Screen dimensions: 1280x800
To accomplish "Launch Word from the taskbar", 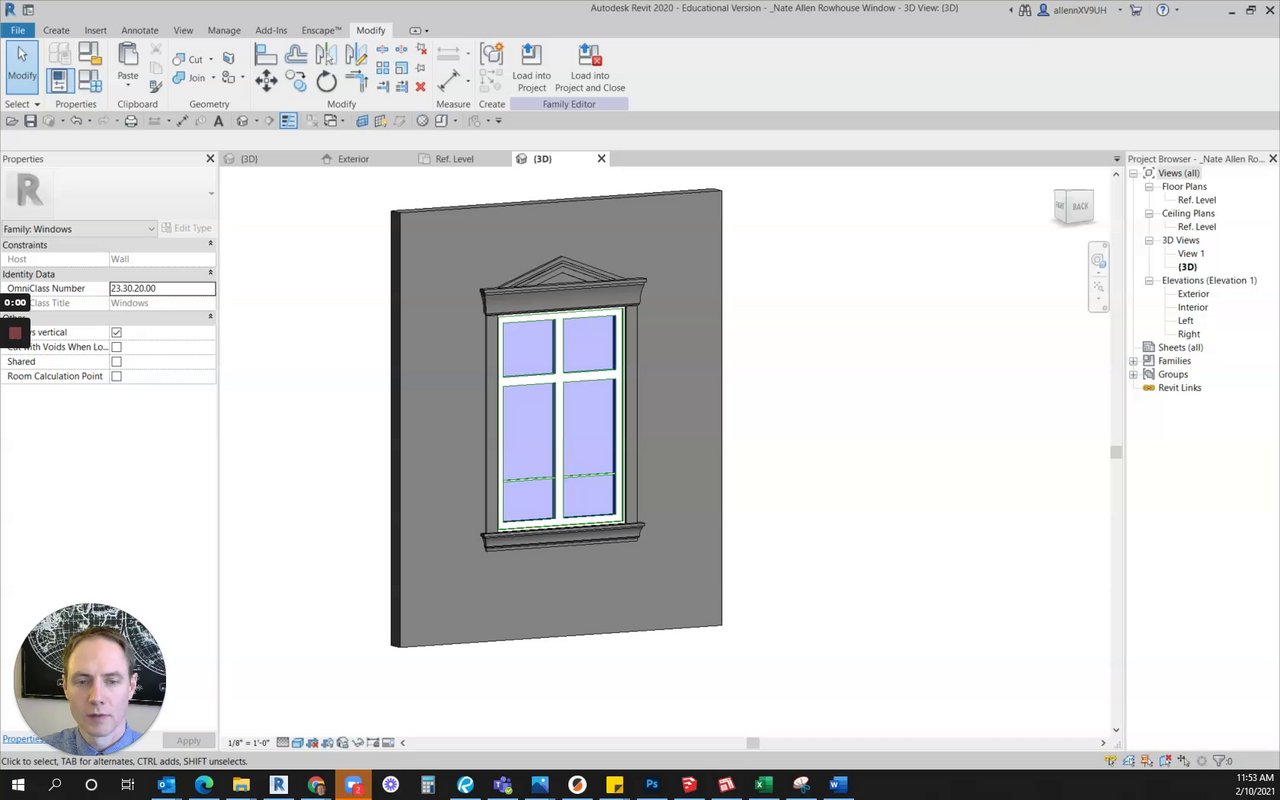I will pyautogui.click(x=838, y=785).
